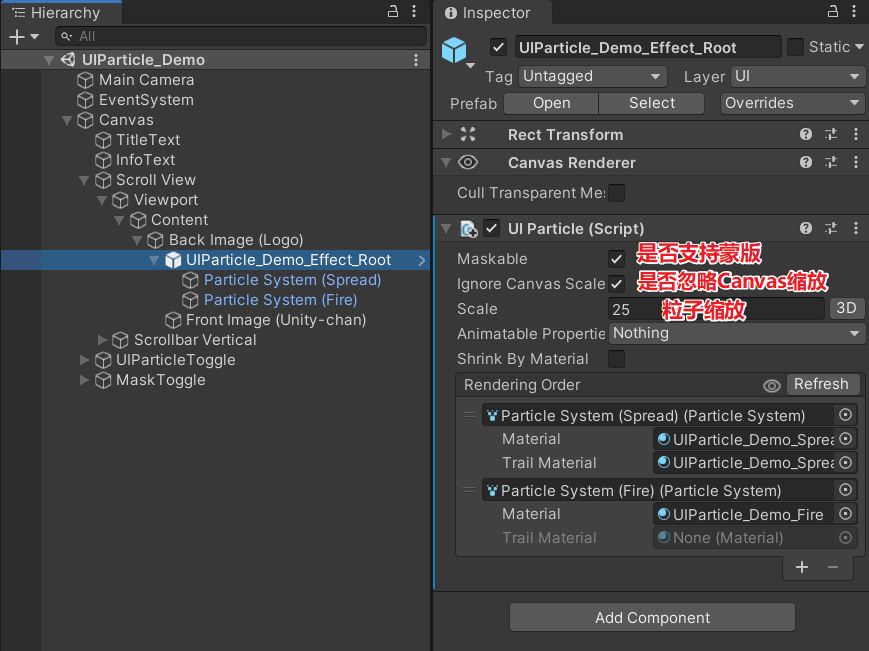The height and width of the screenshot is (651, 869).
Task: Open the prefab Overrides dropdown
Action: pos(792,103)
